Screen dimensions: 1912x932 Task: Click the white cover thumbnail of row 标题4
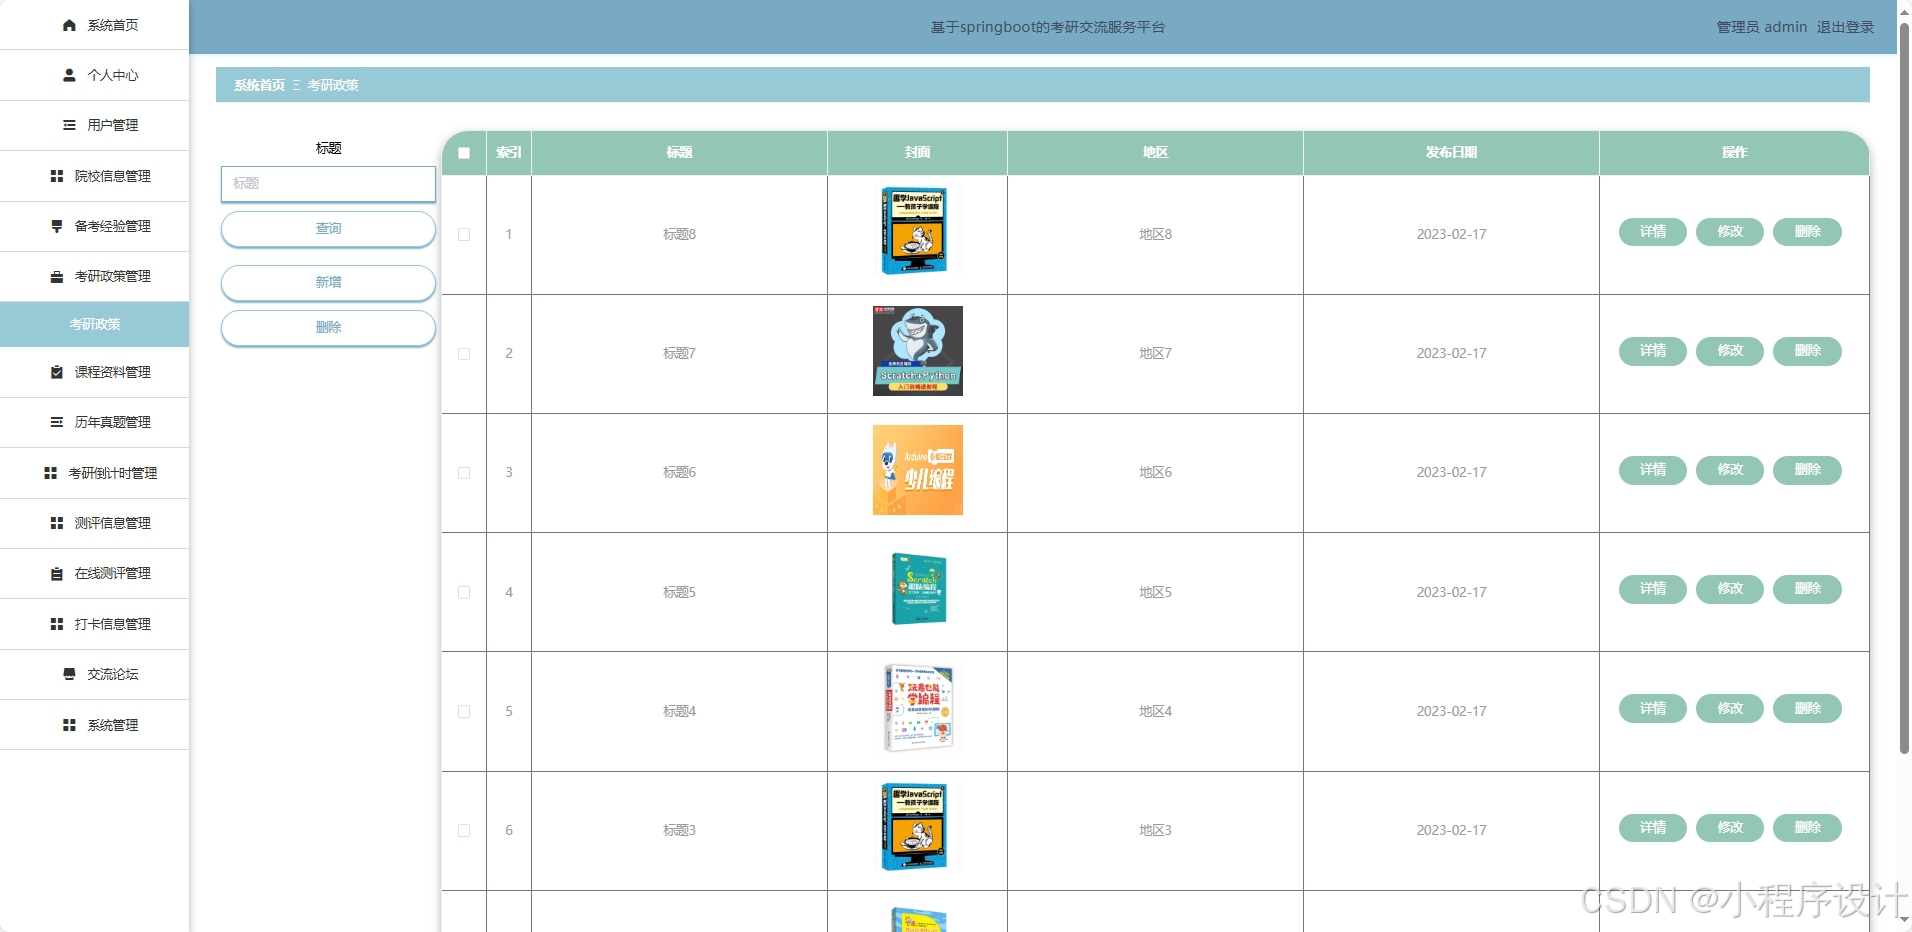click(917, 708)
